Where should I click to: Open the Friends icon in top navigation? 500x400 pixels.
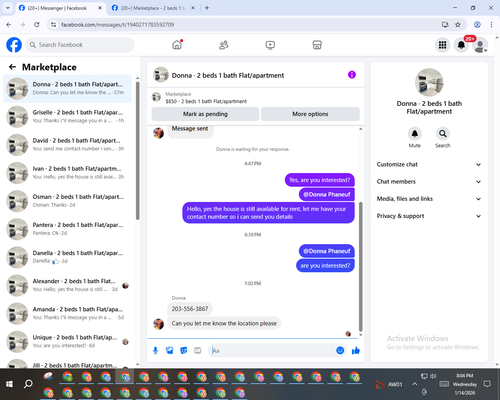pos(224,45)
